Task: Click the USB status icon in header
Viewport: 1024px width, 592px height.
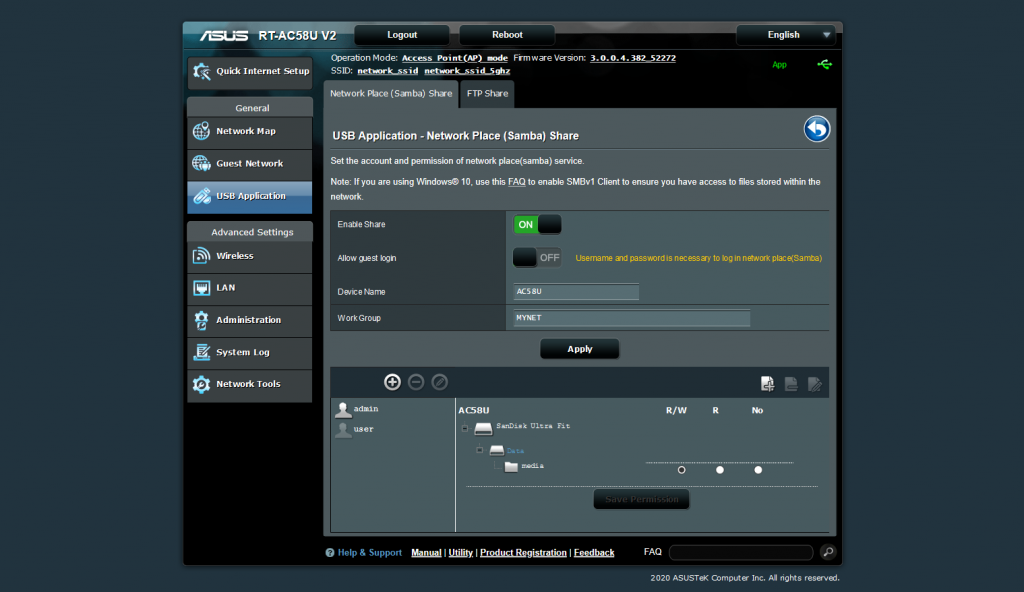Action: [824, 64]
